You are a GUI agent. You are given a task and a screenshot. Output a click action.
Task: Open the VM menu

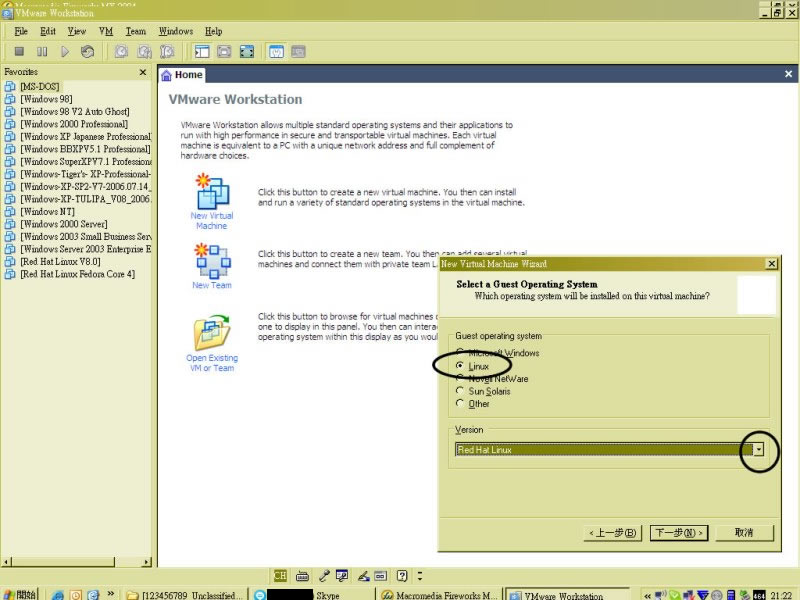tap(106, 32)
